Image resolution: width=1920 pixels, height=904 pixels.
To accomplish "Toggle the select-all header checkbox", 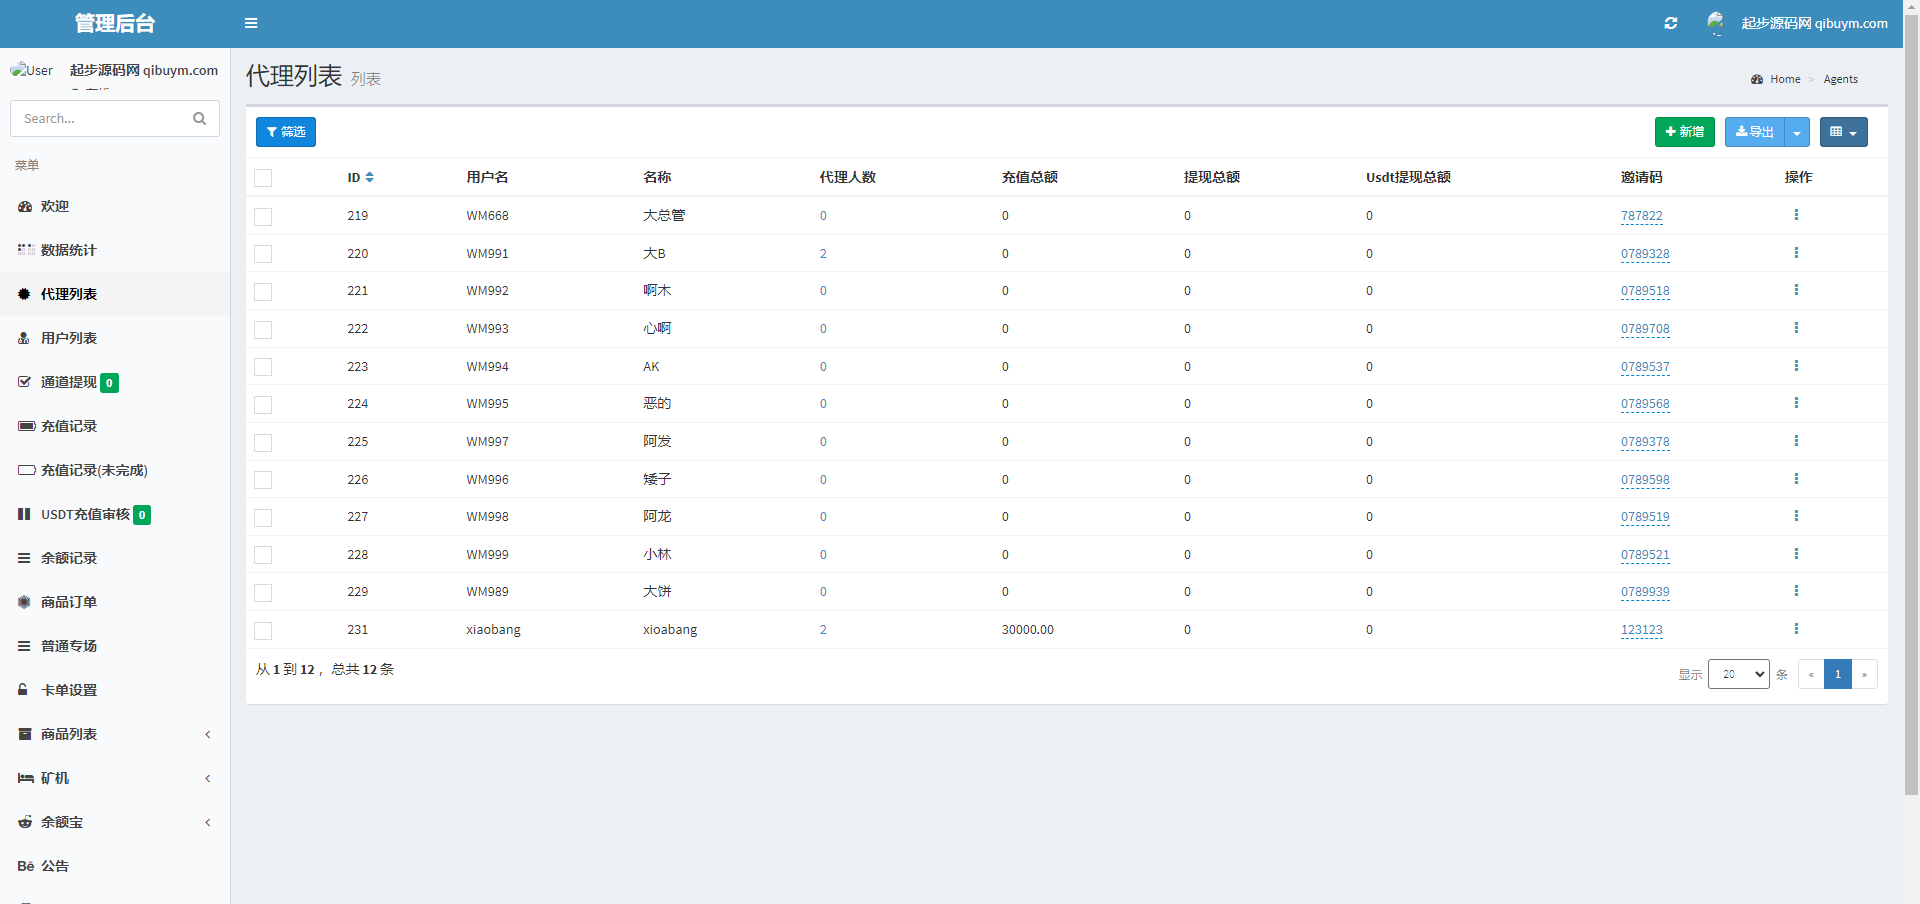I will pyautogui.click(x=263, y=178).
